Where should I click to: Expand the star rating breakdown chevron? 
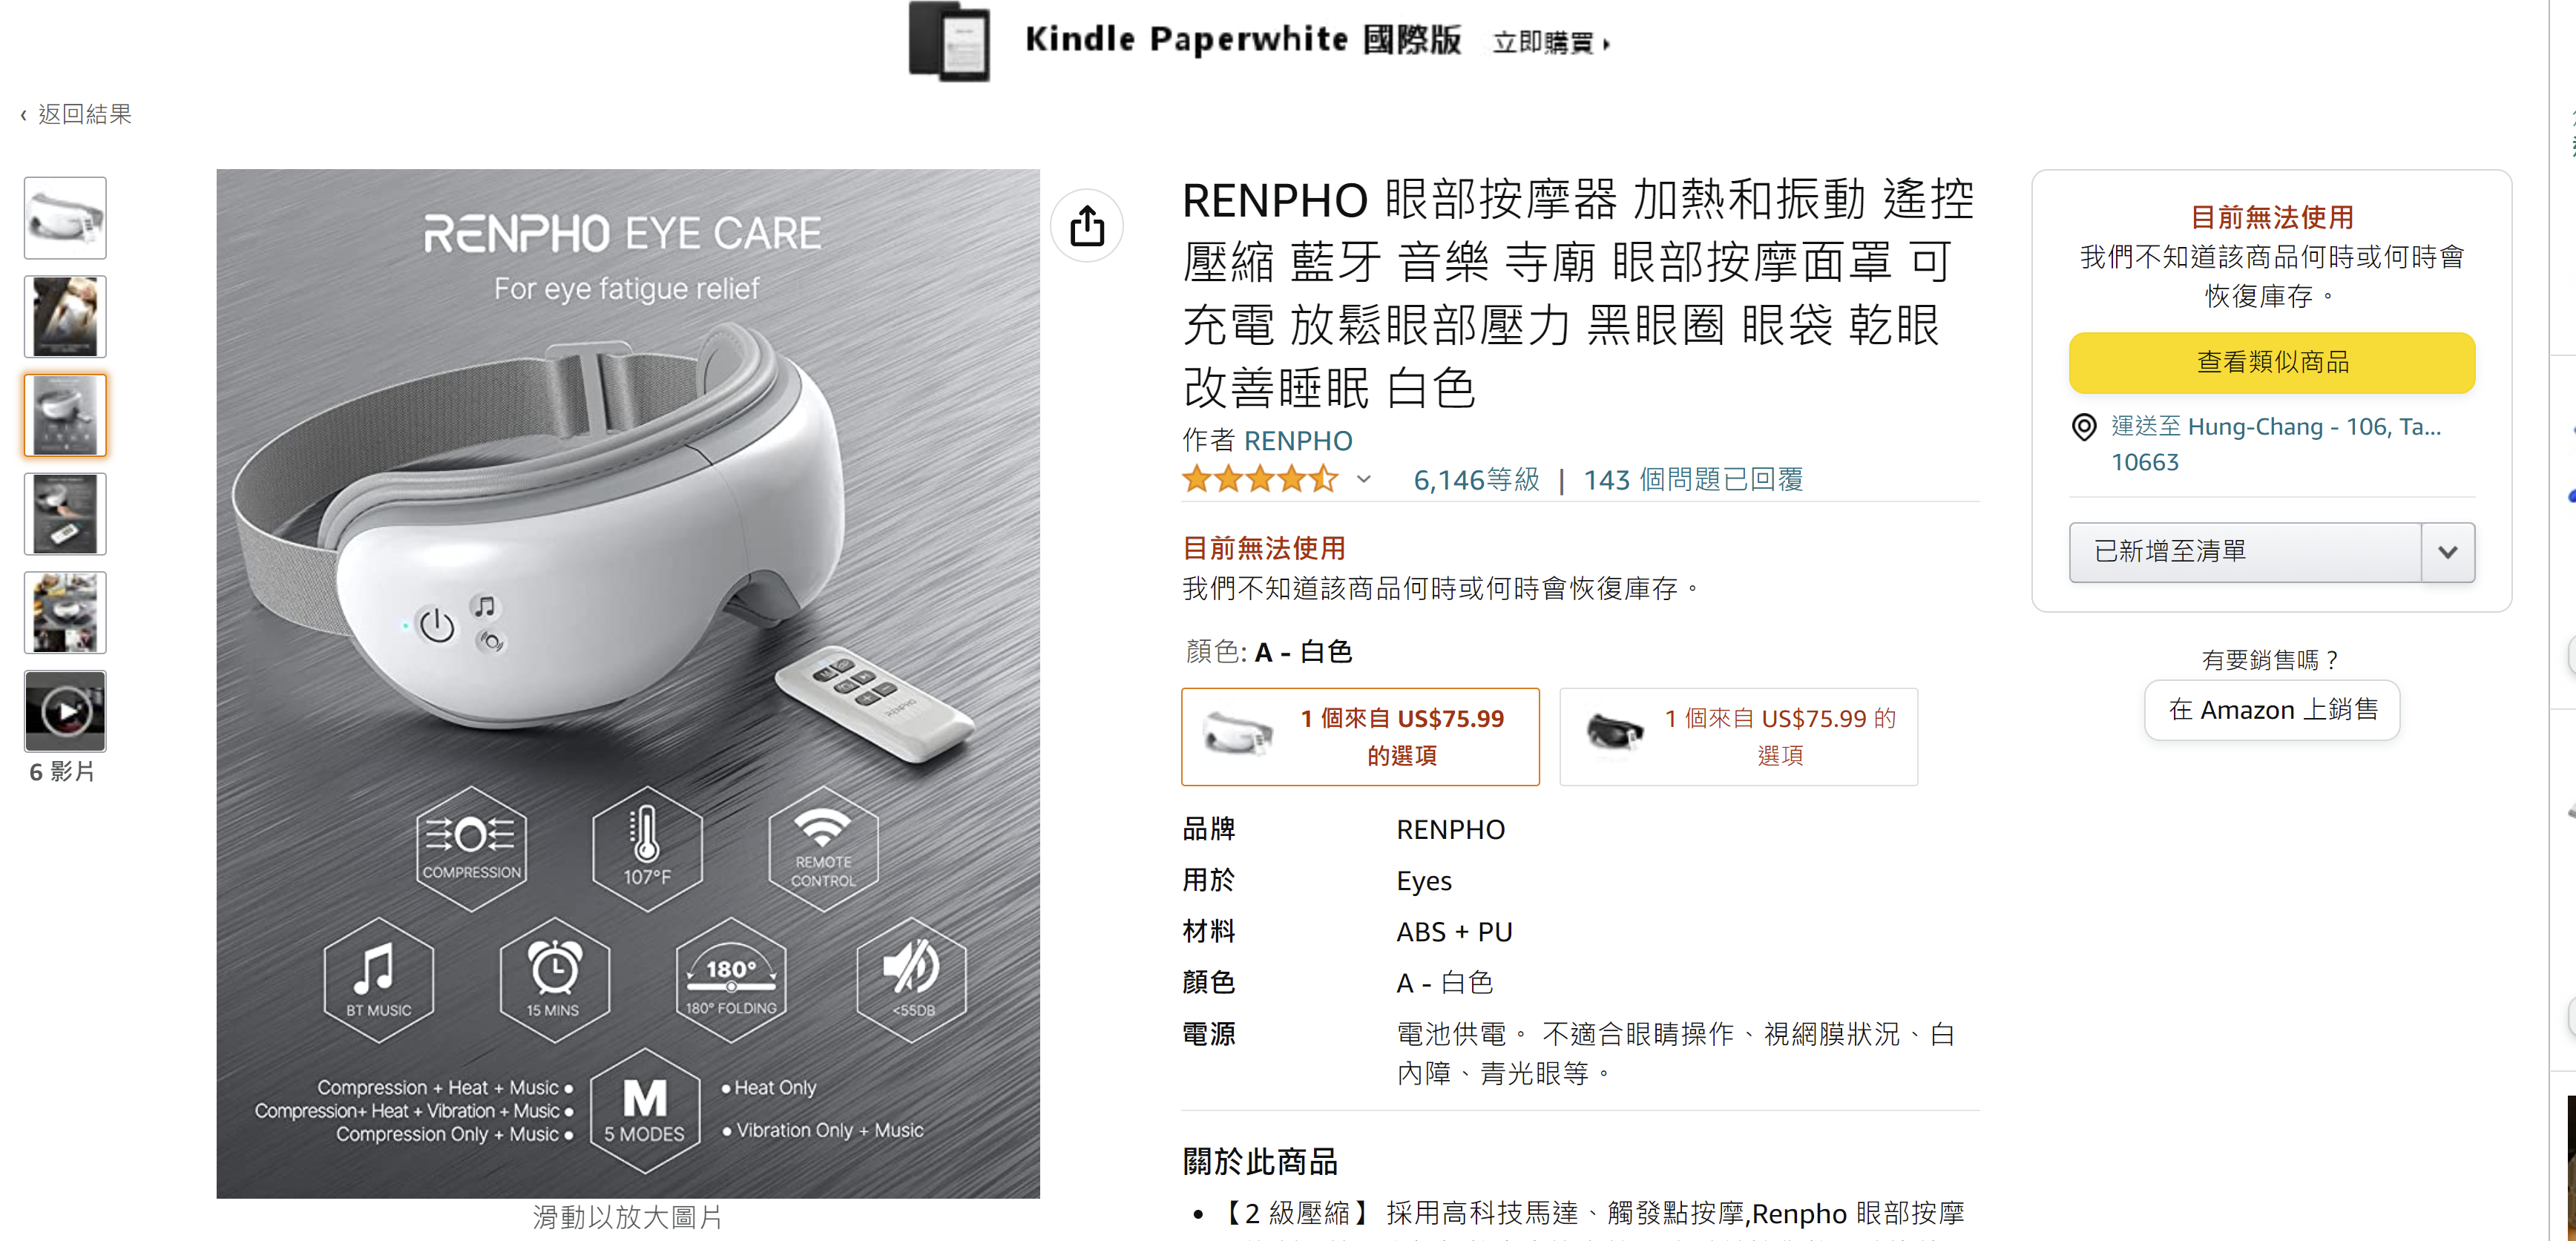coord(1363,479)
